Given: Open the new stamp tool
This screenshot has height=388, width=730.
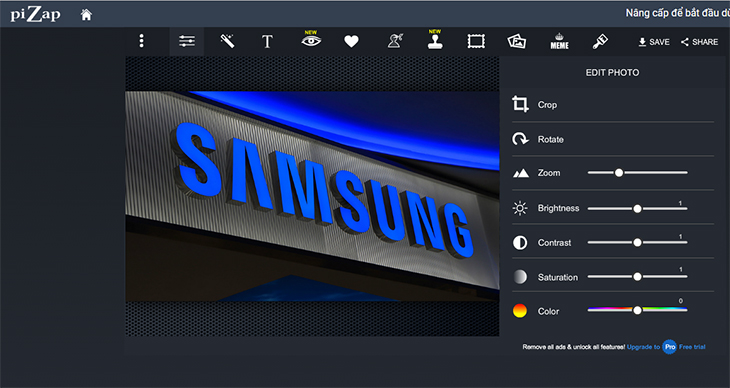Looking at the screenshot, I should 435,40.
